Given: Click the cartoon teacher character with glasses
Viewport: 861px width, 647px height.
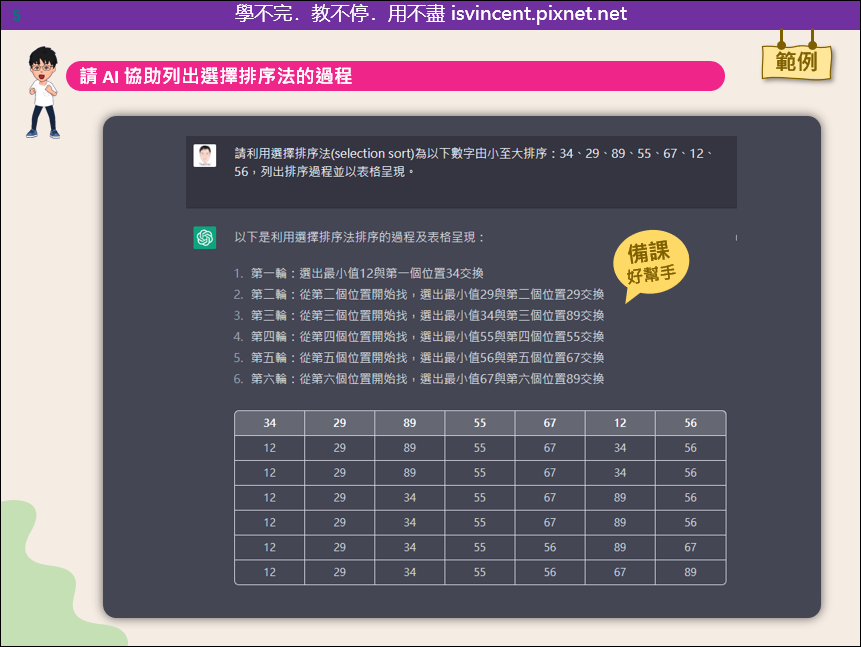Looking at the screenshot, I should (x=42, y=92).
